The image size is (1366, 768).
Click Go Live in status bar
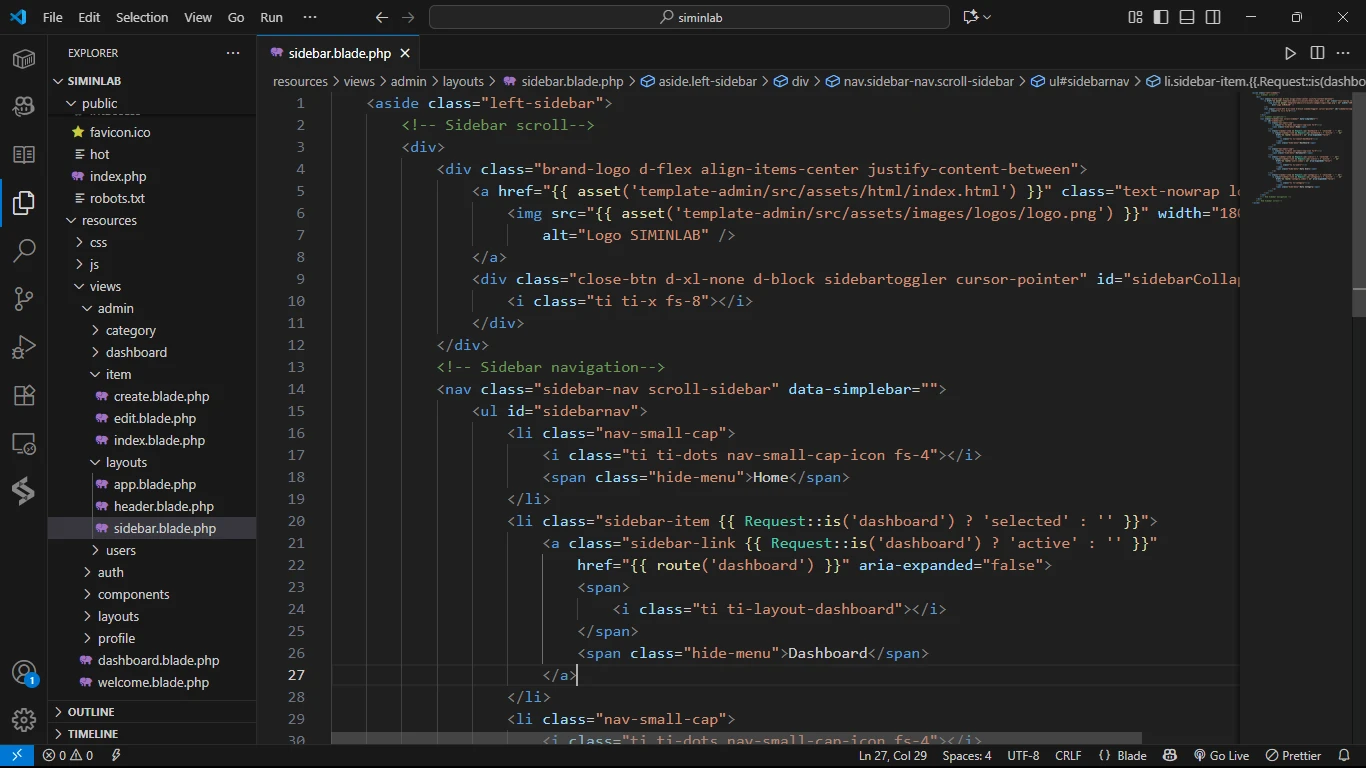pyautogui.click(x=1221, y=756)
